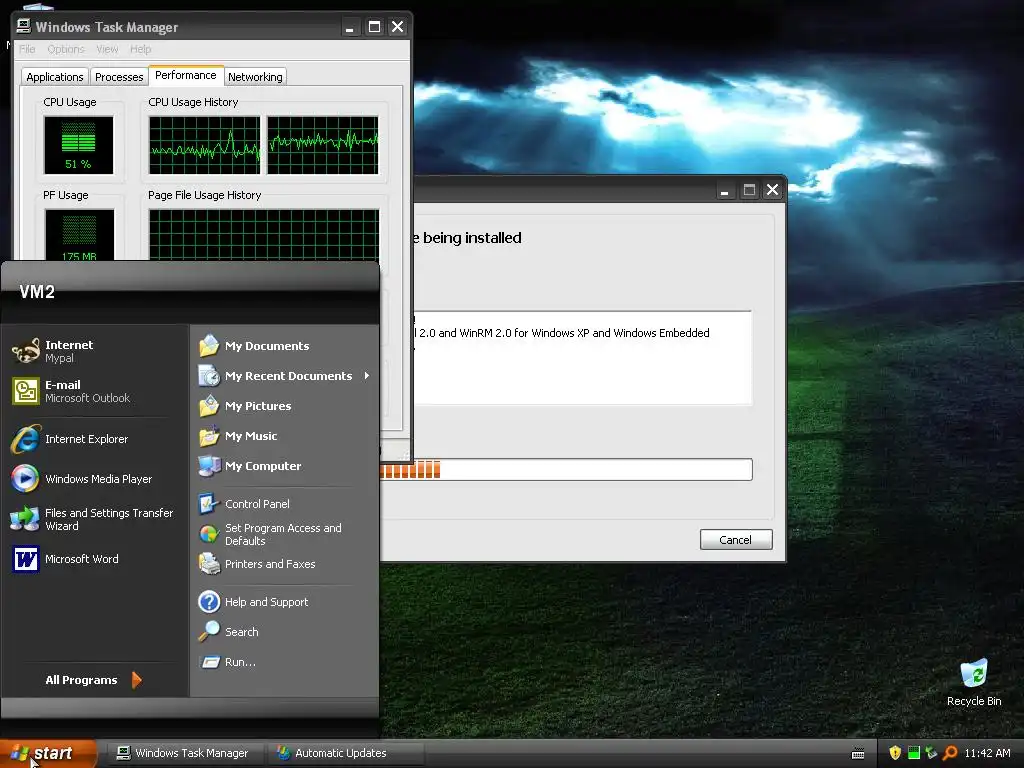The width and height of the screenshot is (1024, 768).
Task: Click Recycle Bin desktop icon
Action: [x=974, y=674]
